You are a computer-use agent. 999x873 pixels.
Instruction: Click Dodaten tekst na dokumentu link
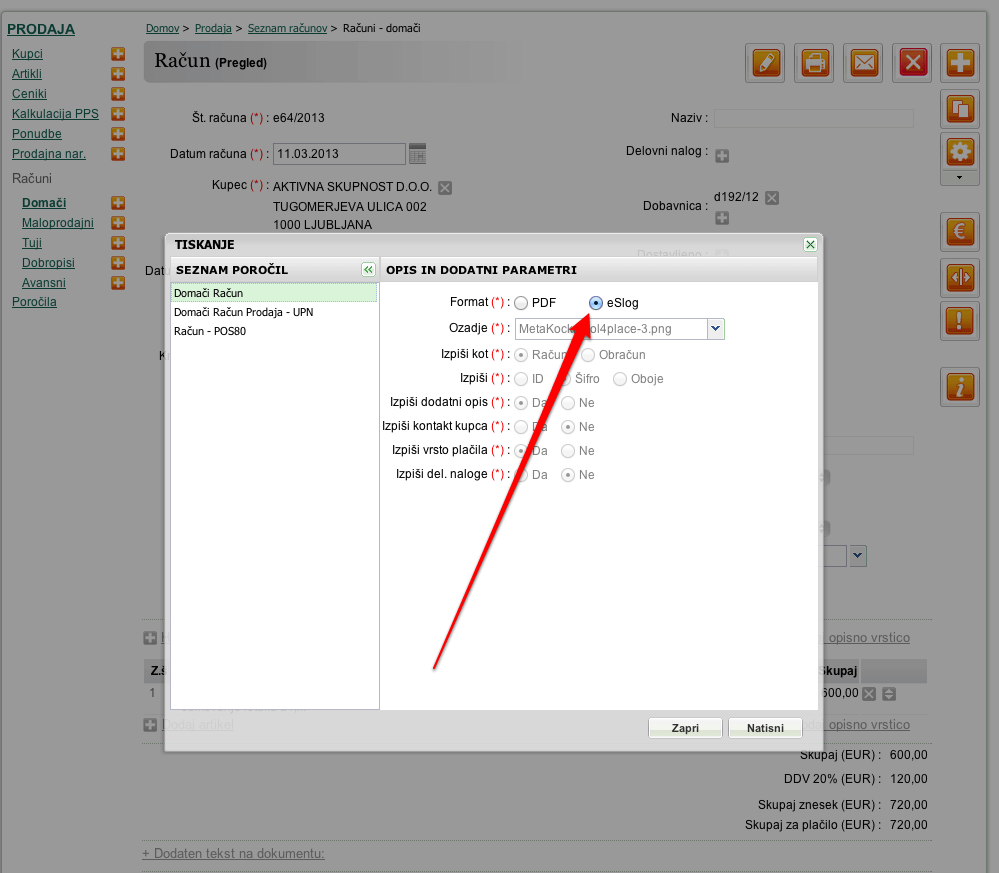[x=233, y=853]
